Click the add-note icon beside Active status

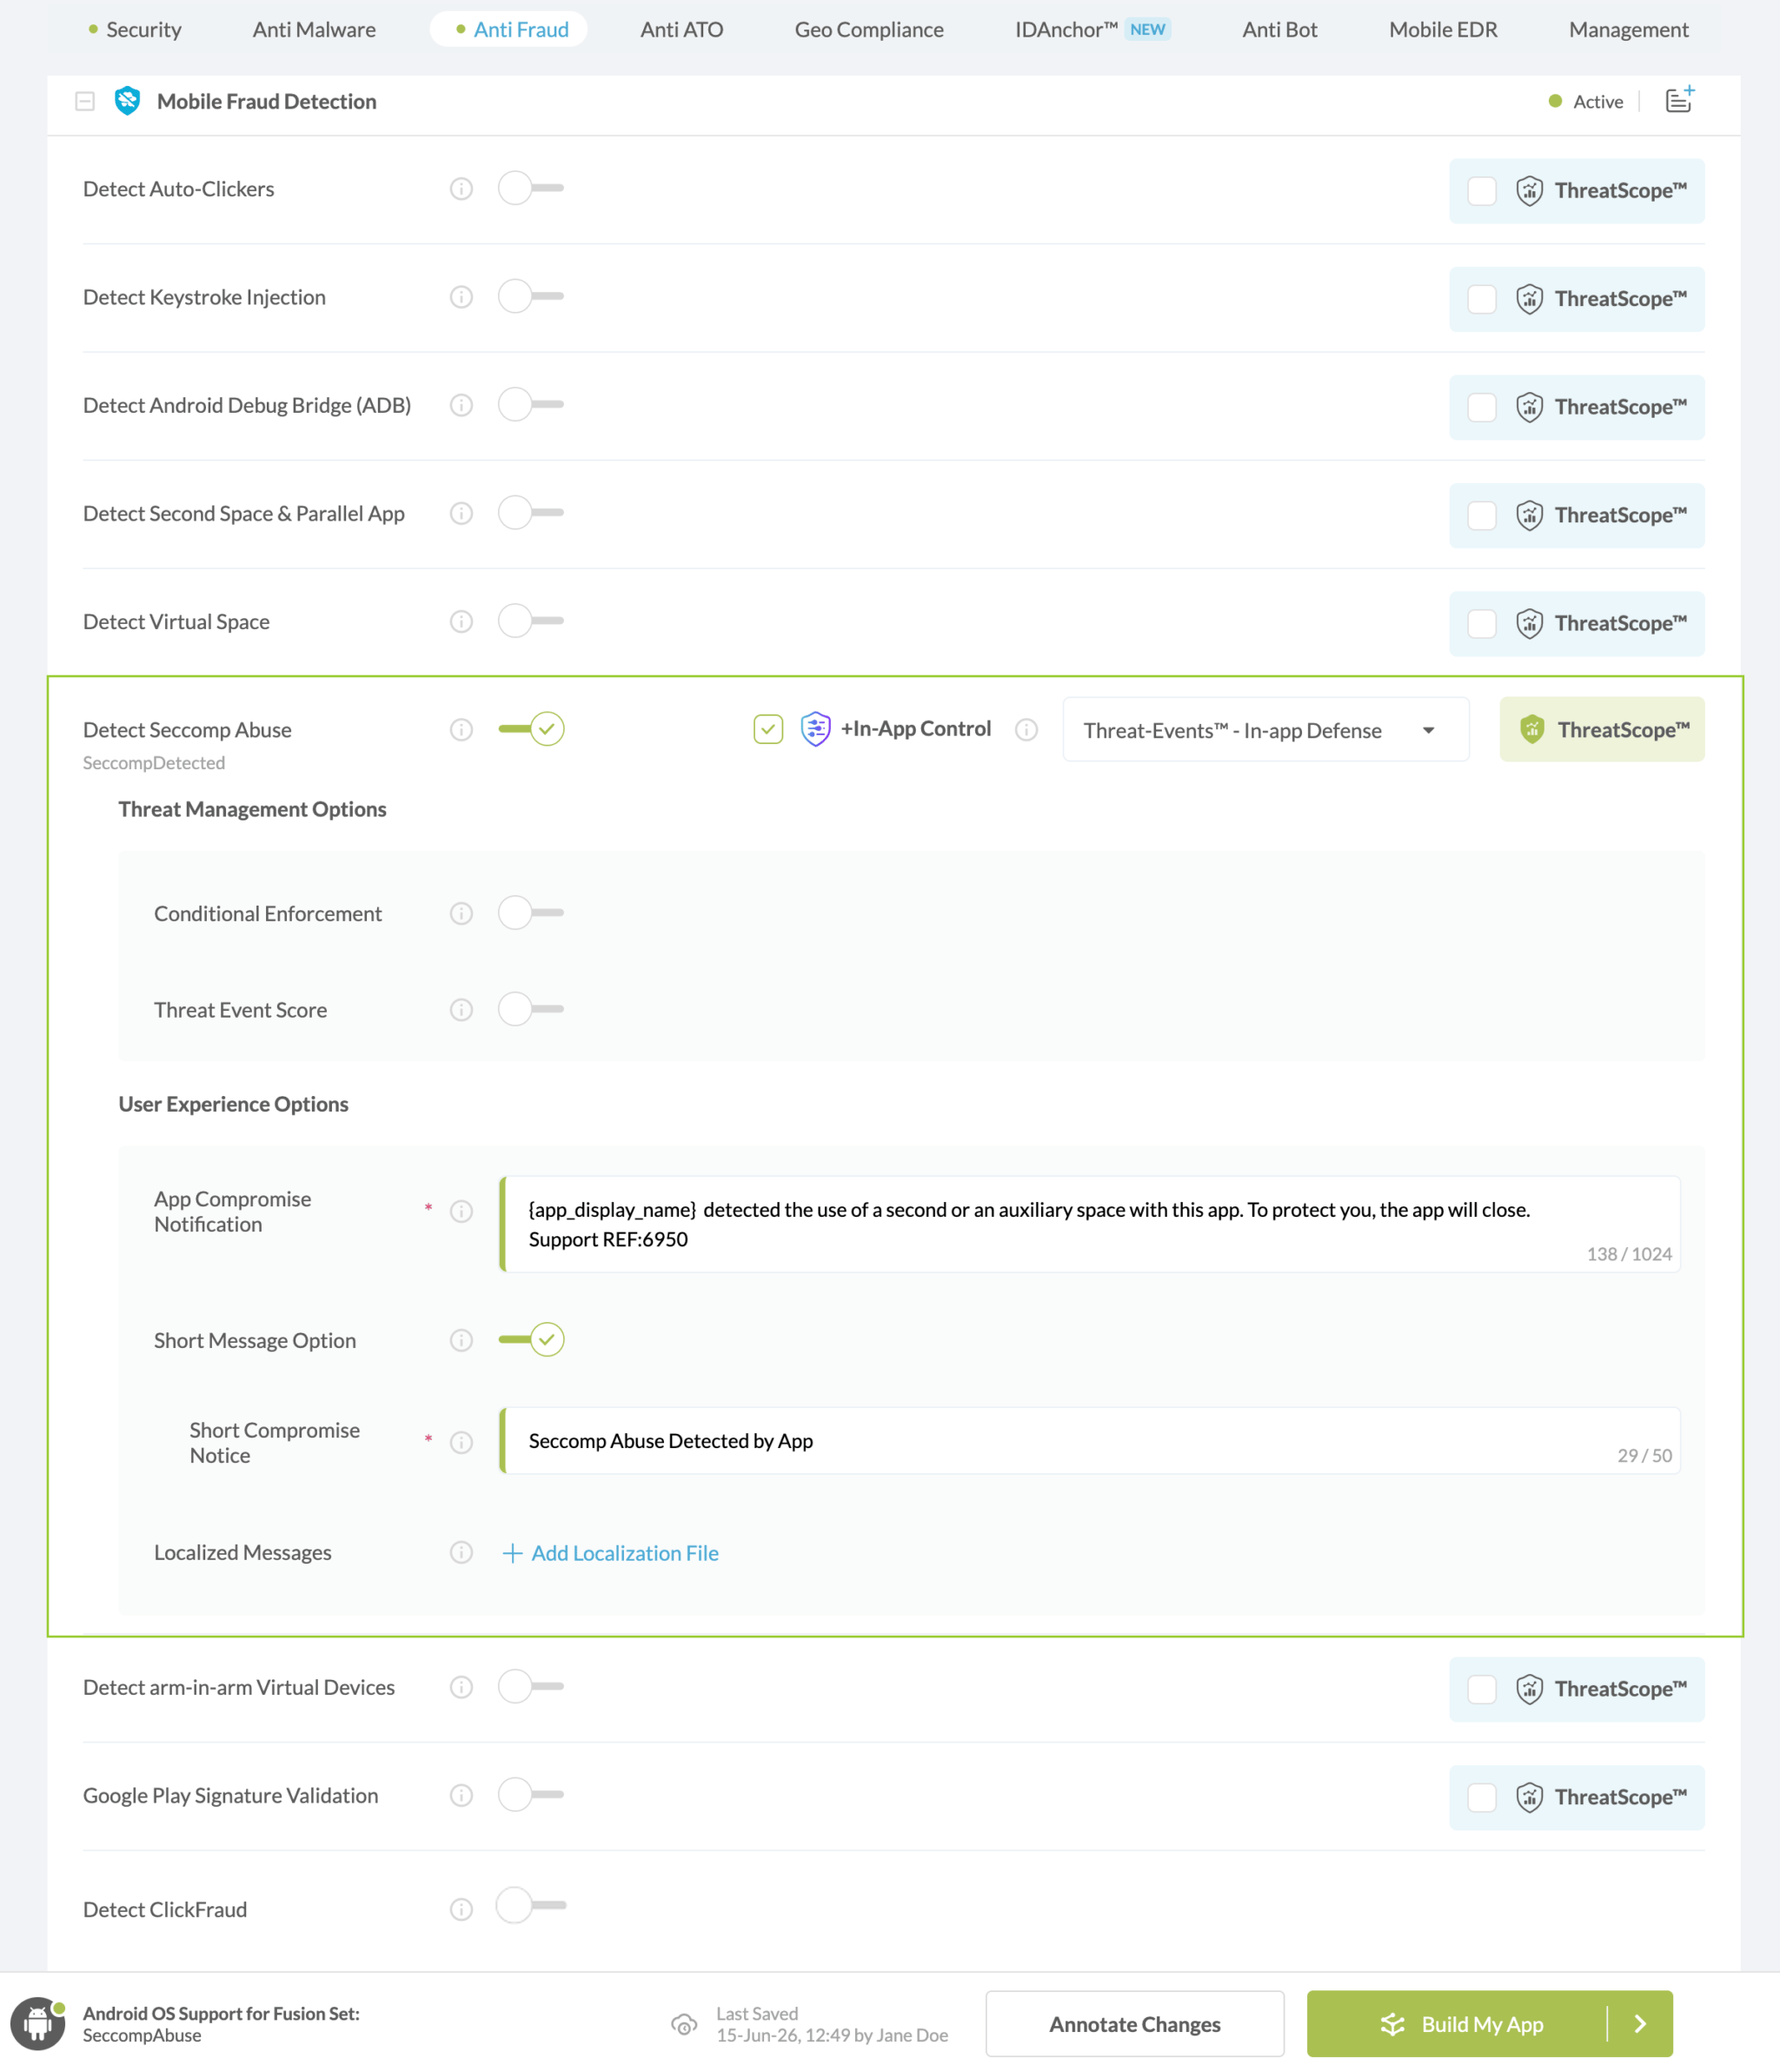[x=1679, y=100]
